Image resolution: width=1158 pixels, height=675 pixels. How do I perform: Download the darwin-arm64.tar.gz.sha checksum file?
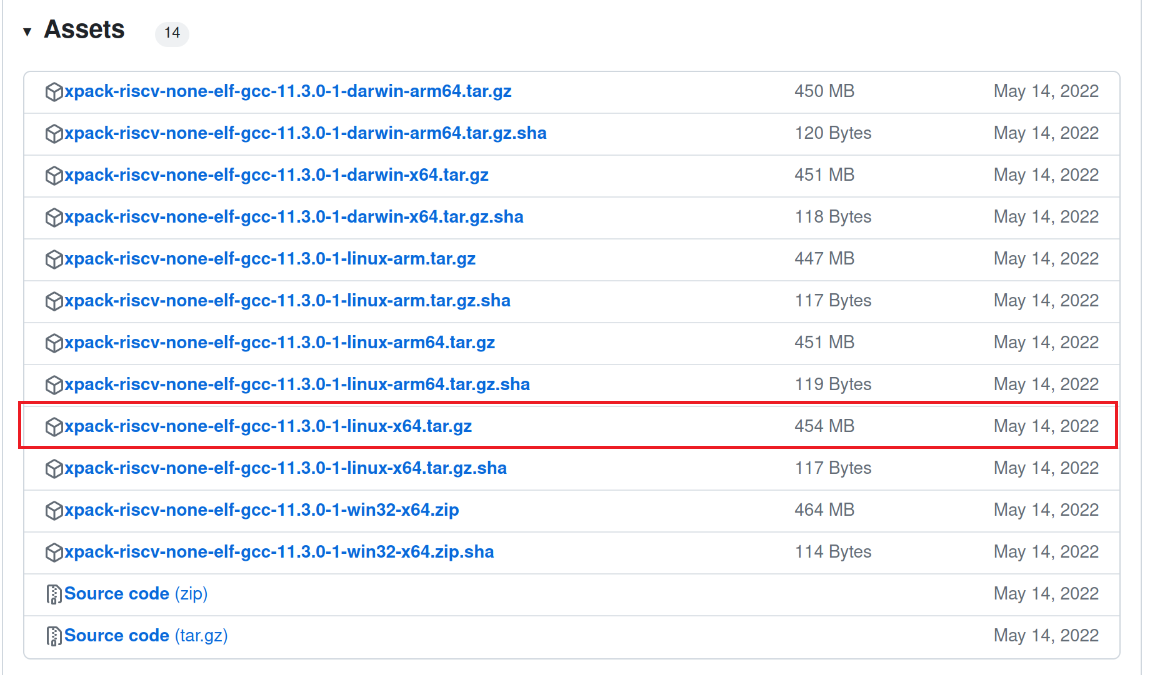point(305,133)
